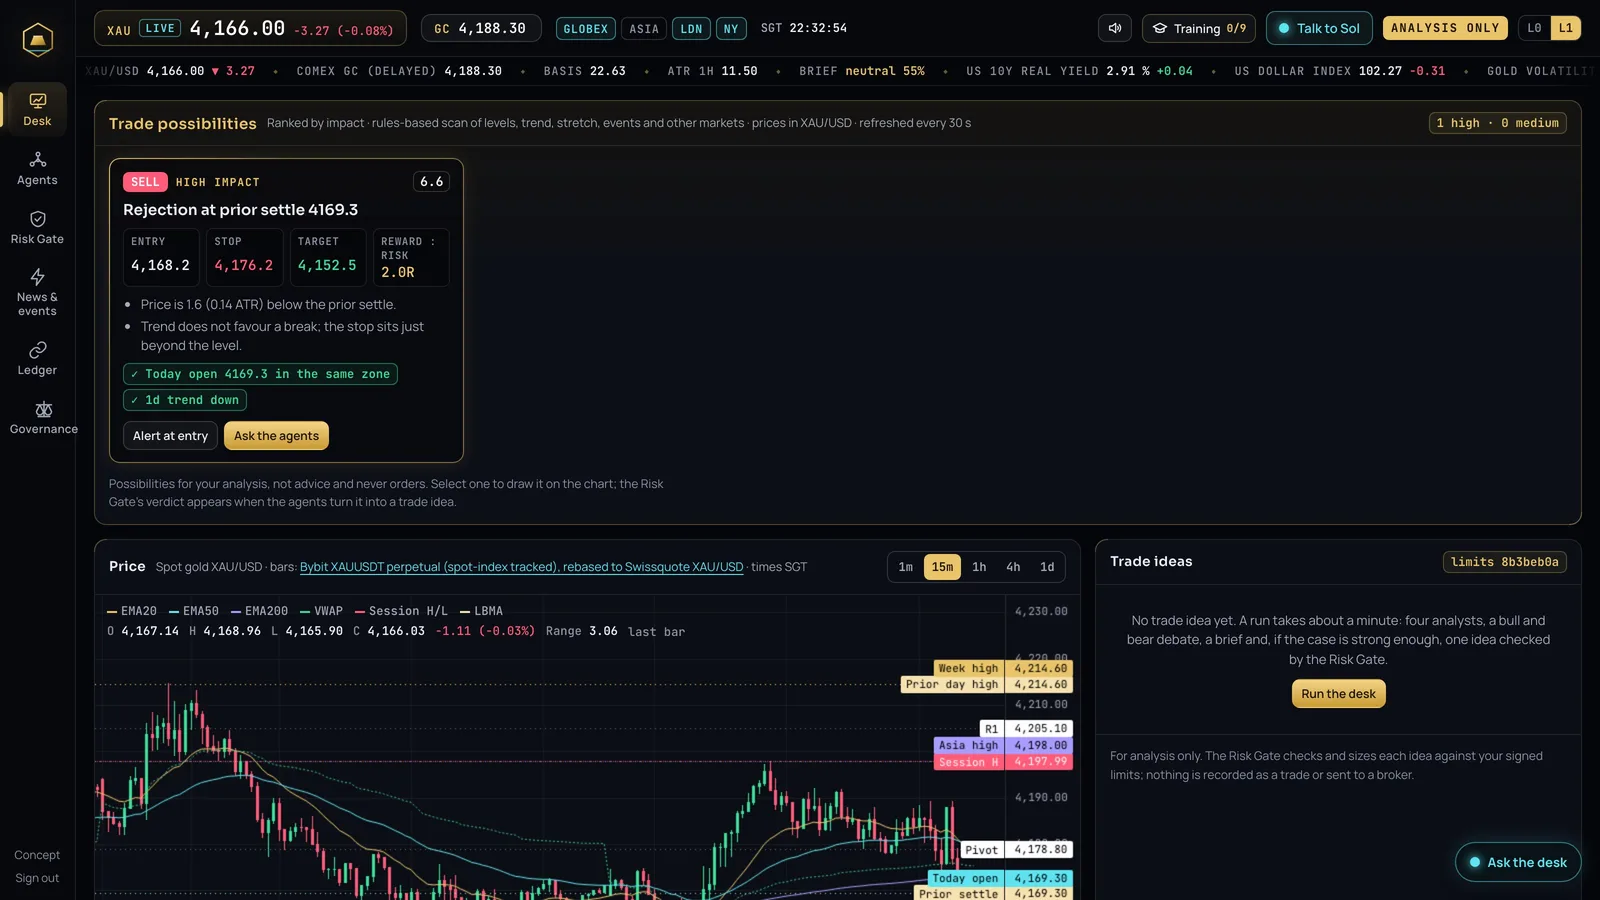Click the SGT clock 22:32:54
The height and width of the screenshot is (900, 1600).
[x=804, y=28]
